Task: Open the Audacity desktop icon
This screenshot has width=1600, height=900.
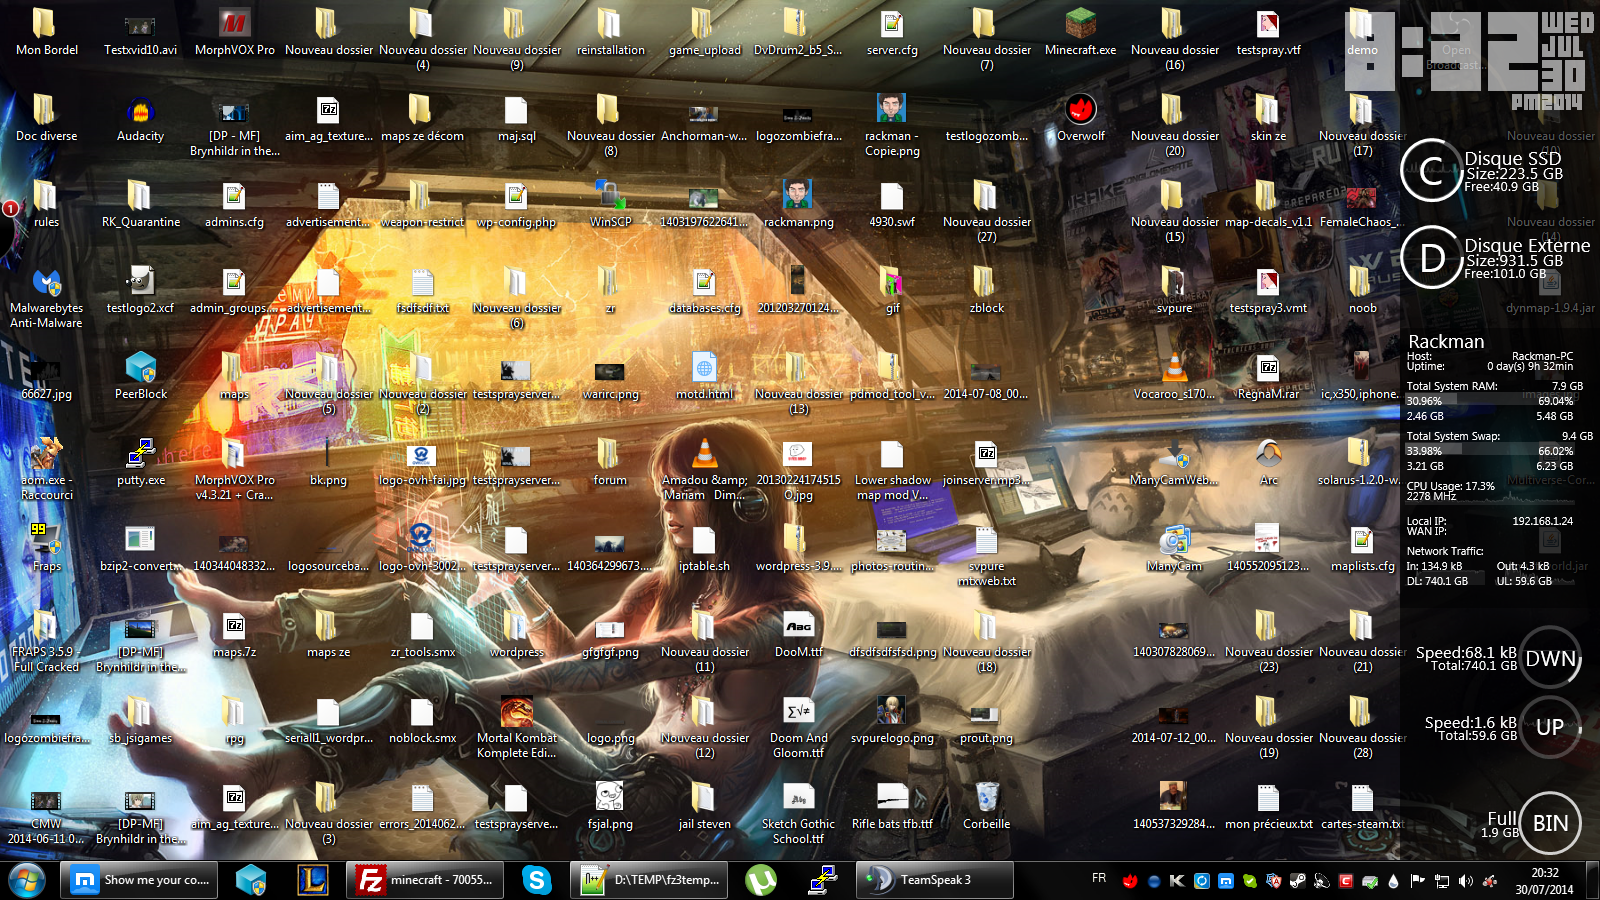Action: [x=140, y=120]
